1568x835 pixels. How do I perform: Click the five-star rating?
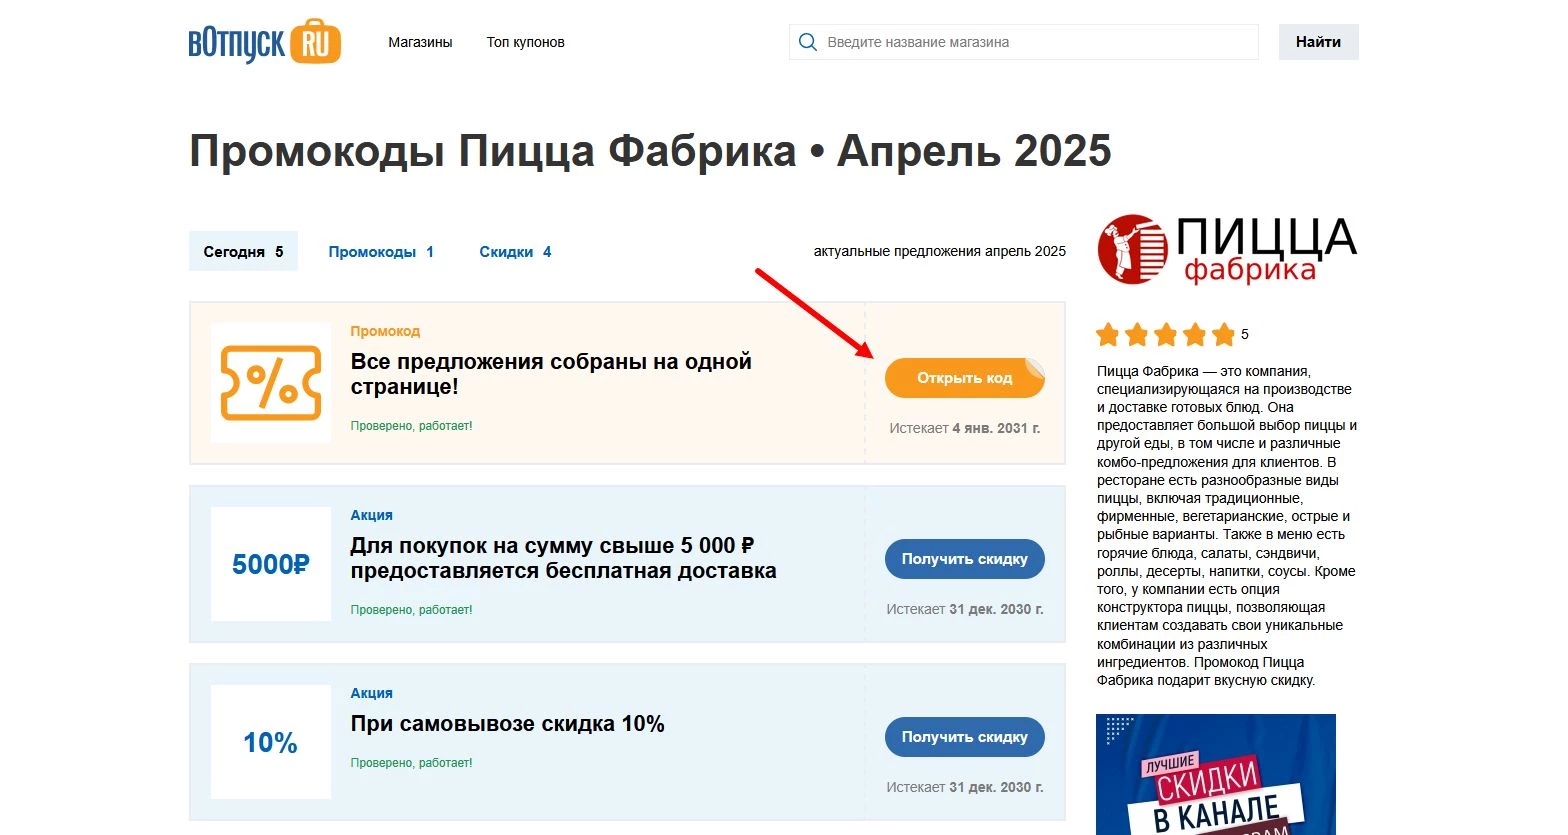click(x=1166, y=334)
